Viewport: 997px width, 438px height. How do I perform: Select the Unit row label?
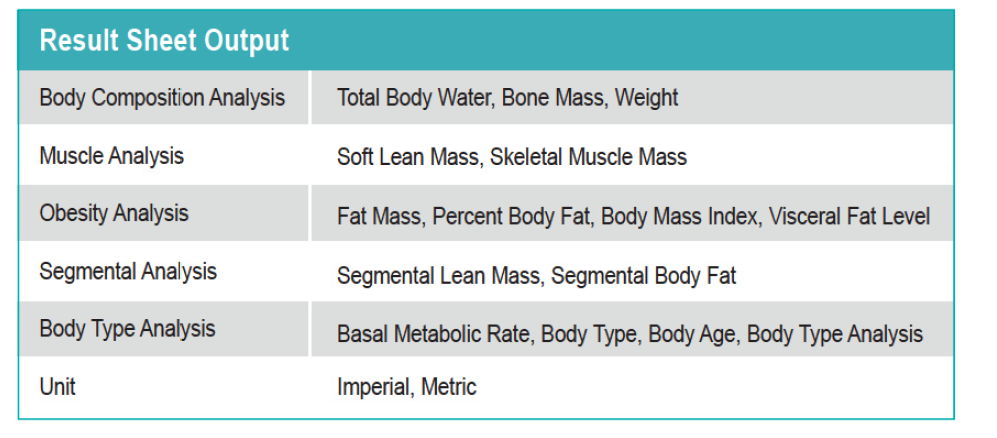coord(57,386)
